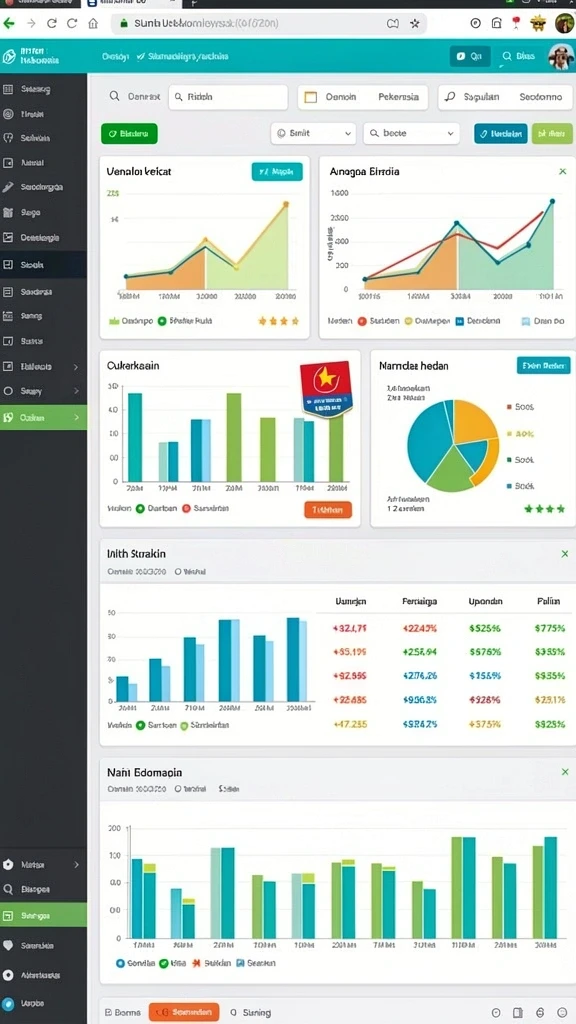Click the Boms item in the bottom bar
The width and height of the screenshot is (576, 1024).
click(123, 1012)
